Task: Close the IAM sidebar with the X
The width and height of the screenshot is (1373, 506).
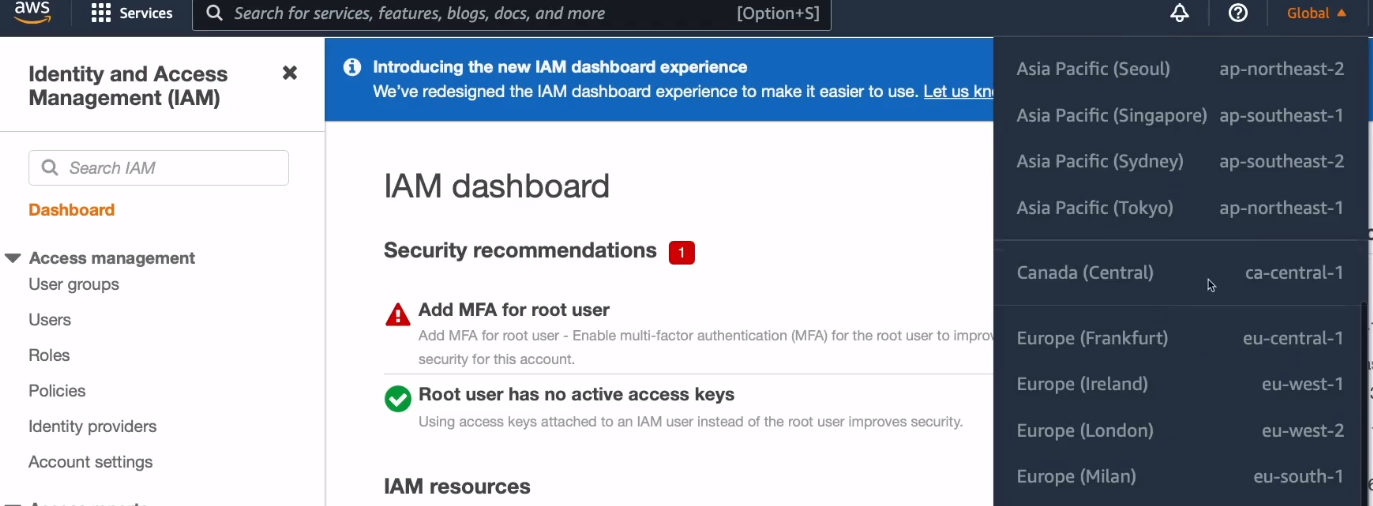Action: click(290, 73)
